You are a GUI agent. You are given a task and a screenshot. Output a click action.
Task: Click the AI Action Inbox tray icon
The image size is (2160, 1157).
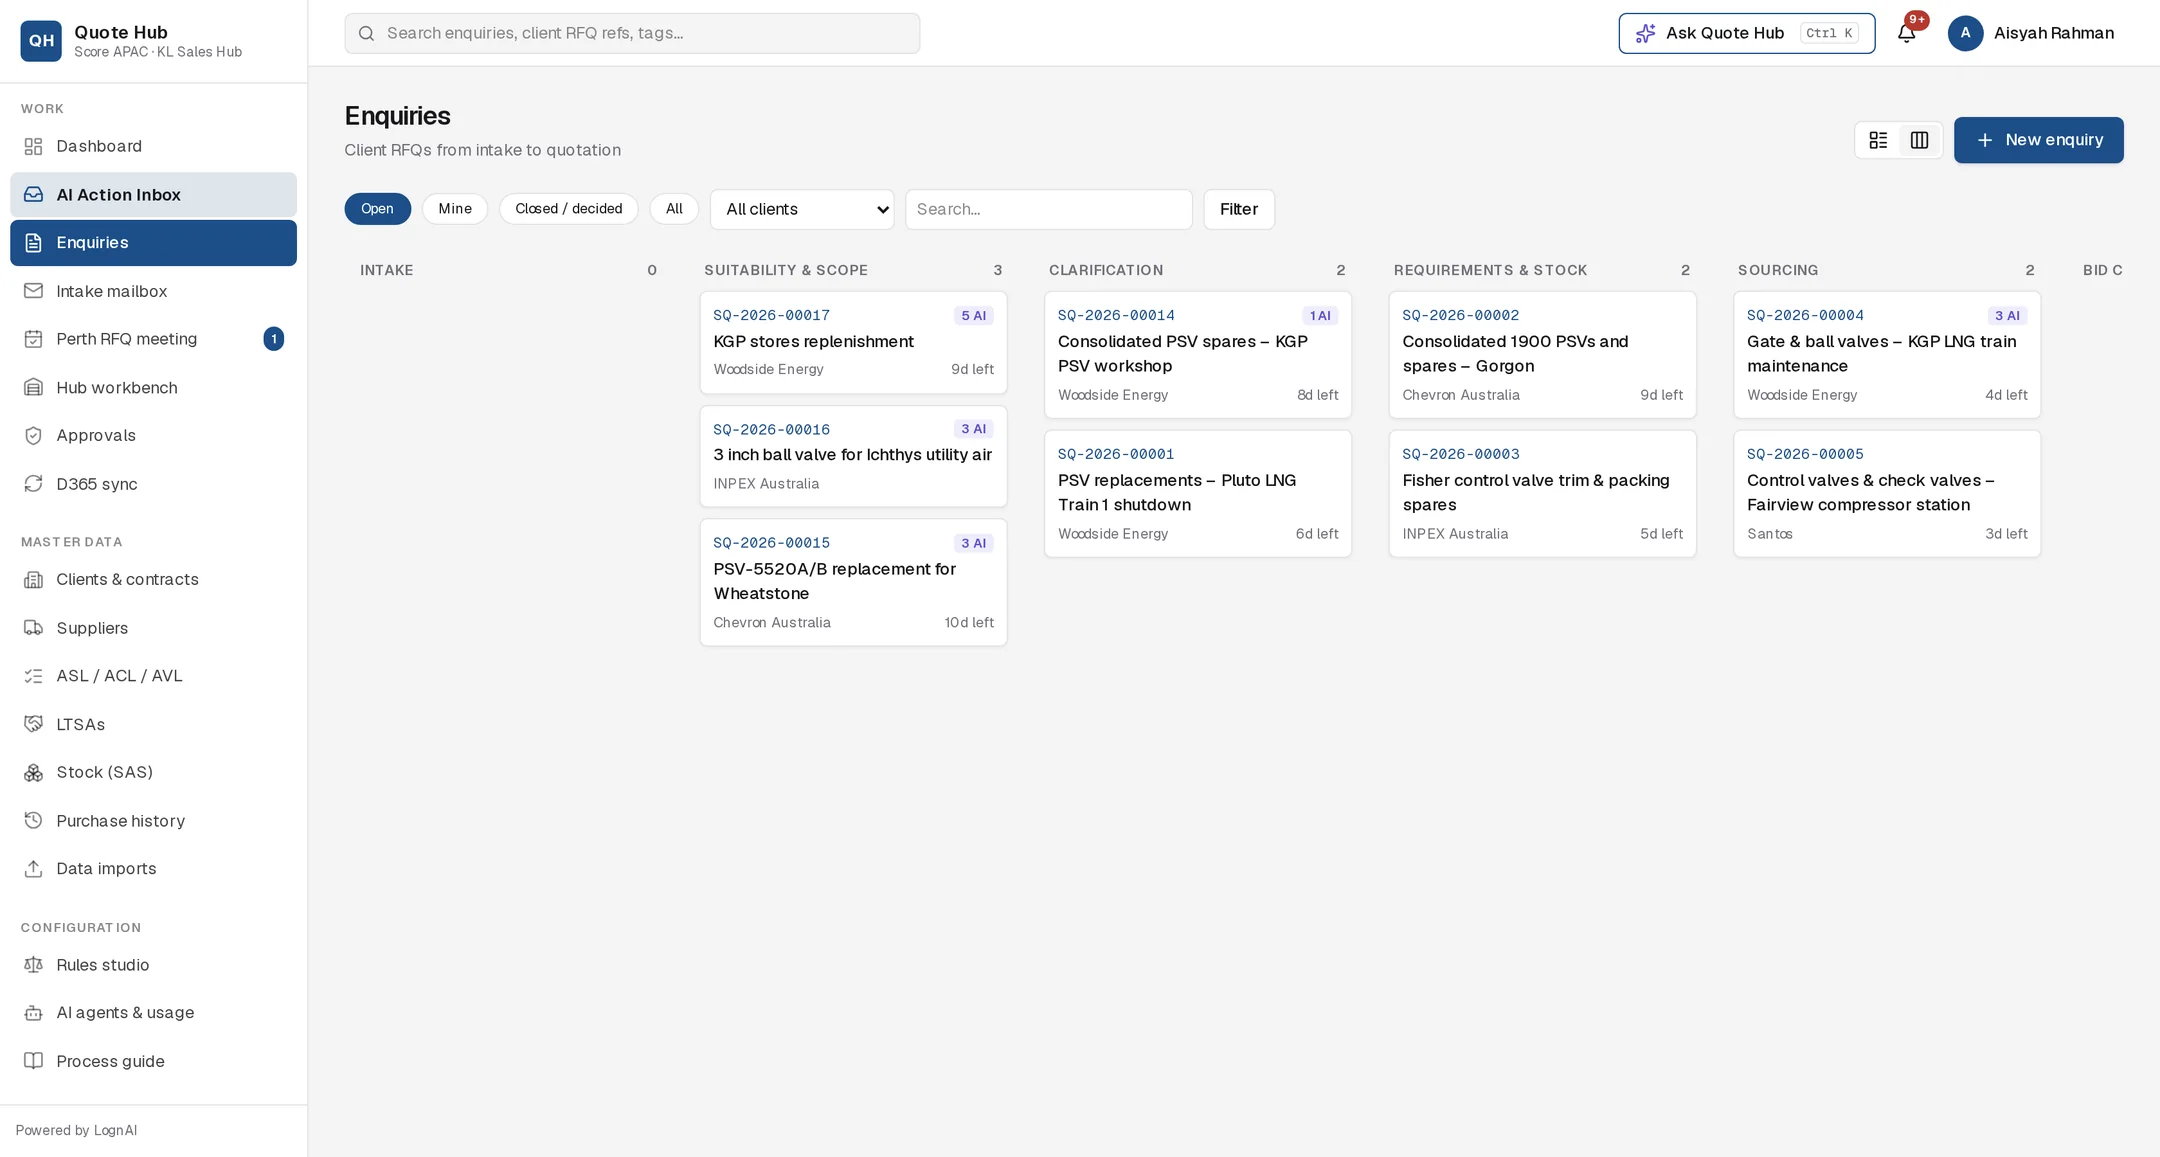point(33,195)
